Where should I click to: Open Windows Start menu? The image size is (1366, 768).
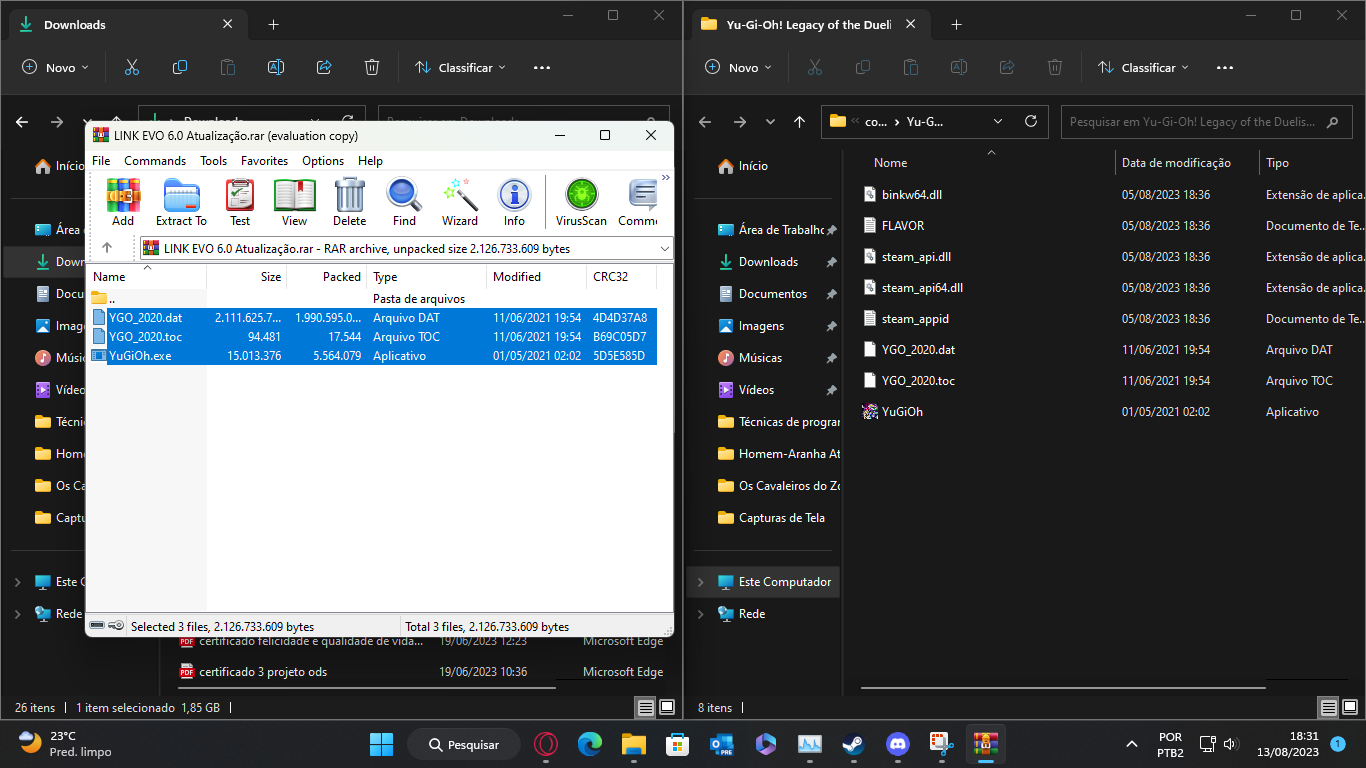pyautogui.click(x=381, y=745)
